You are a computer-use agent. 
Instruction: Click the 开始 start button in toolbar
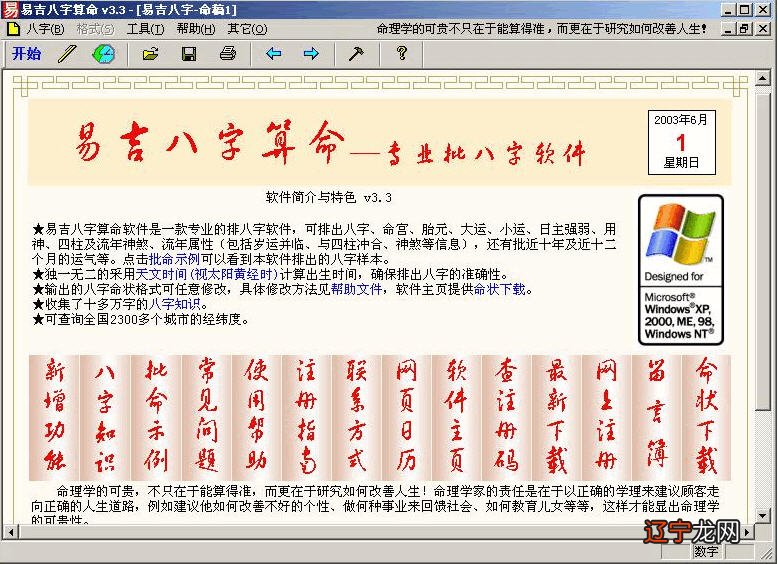[26, 54]
